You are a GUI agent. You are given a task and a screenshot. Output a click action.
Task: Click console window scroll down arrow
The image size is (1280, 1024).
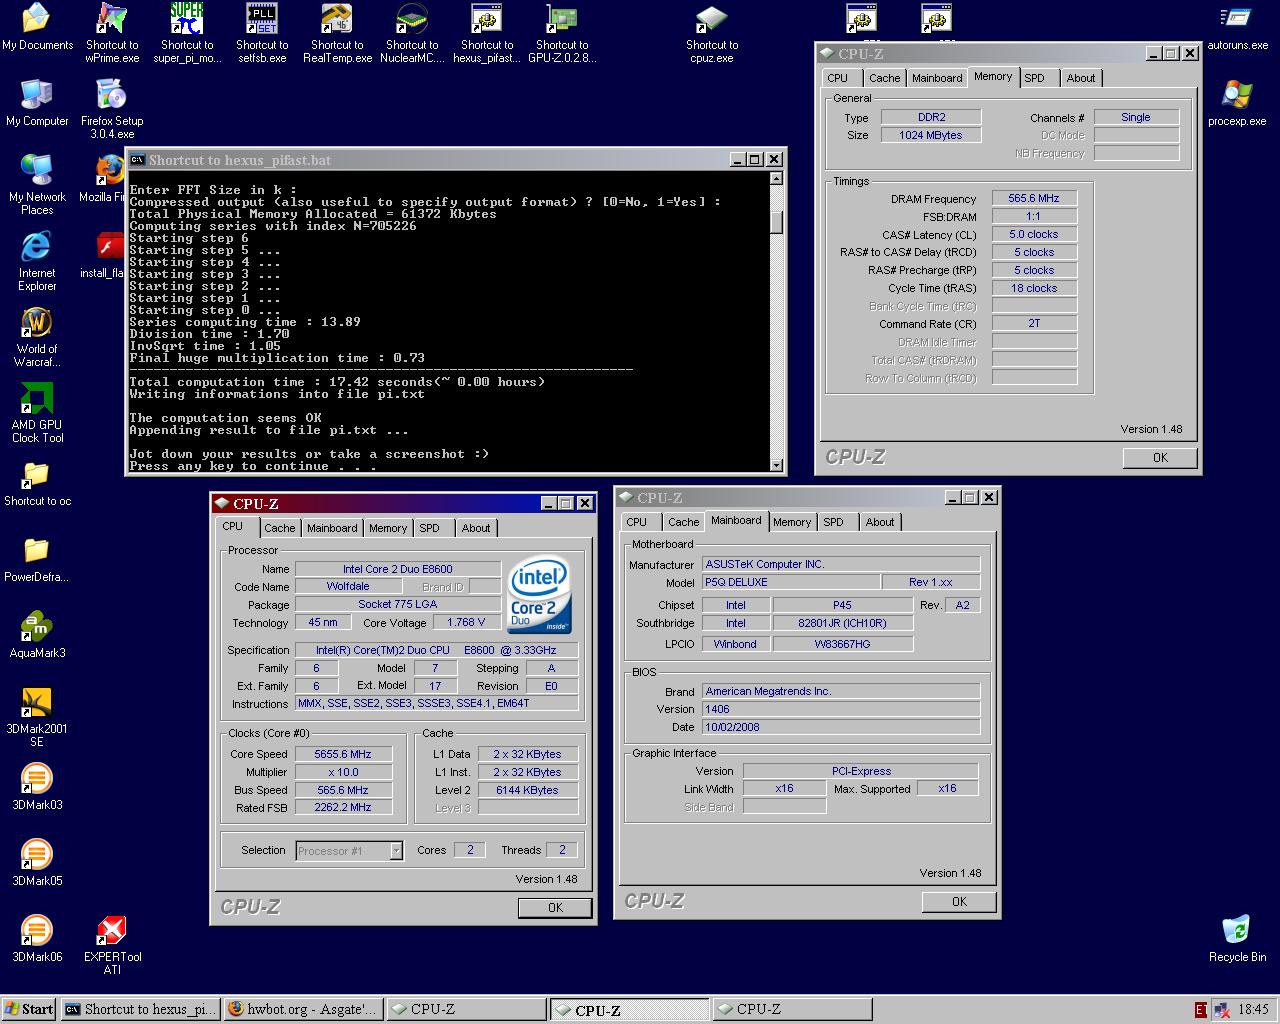point(776,464)
